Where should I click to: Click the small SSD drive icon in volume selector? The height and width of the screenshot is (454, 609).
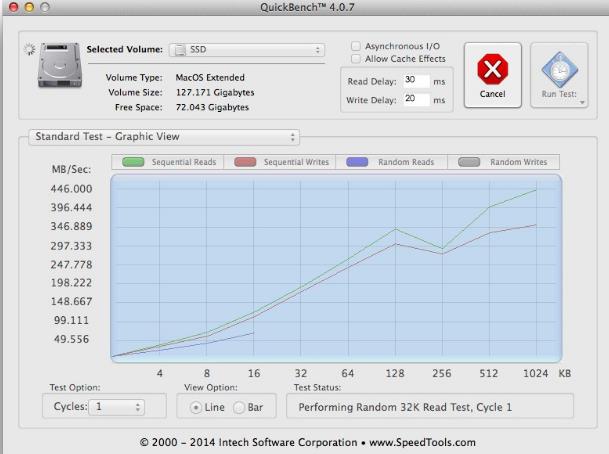click(x=179, y=50)
